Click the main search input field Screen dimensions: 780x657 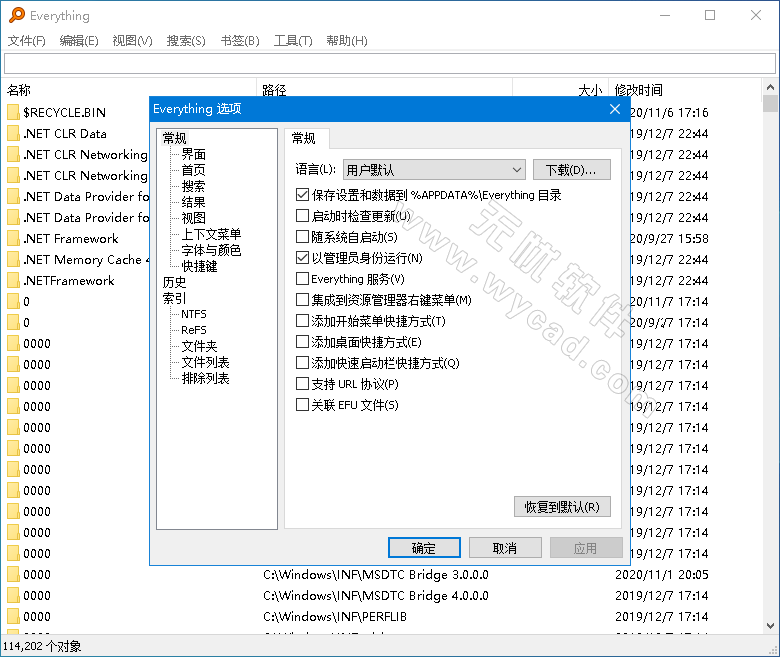click(x=389, y=64)
